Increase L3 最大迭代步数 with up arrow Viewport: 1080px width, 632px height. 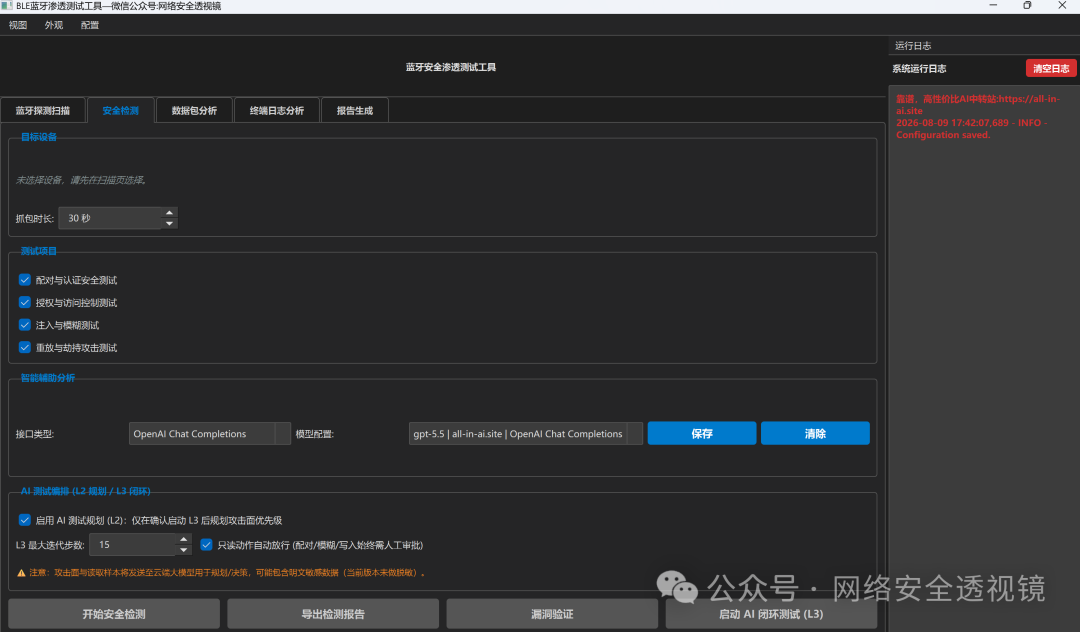tap(183, 539)
